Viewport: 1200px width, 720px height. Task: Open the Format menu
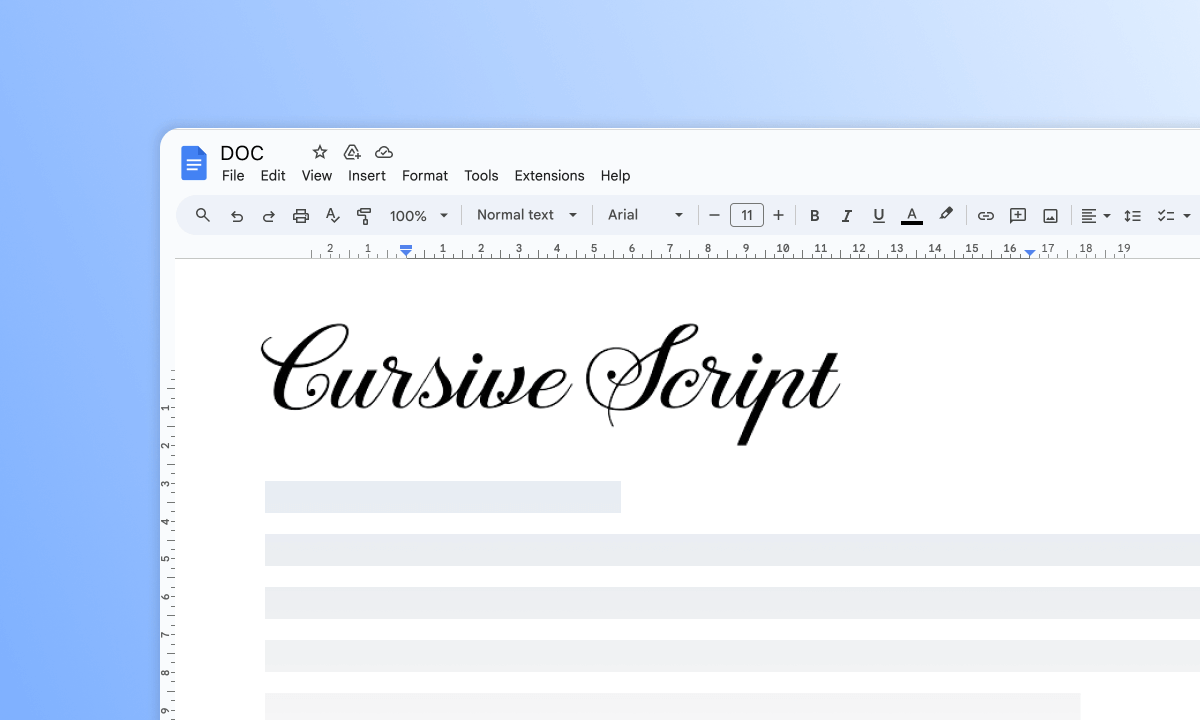click(x=425, y=175)
